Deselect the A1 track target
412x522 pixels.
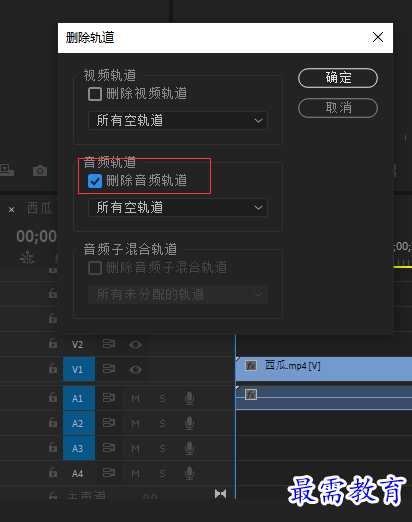(x=79, y=398)
